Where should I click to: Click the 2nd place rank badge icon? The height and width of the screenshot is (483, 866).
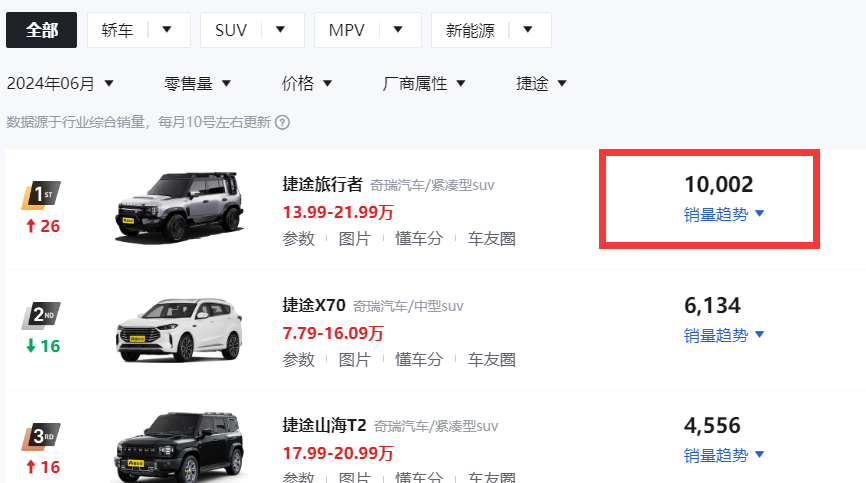[x=41, y=315]
